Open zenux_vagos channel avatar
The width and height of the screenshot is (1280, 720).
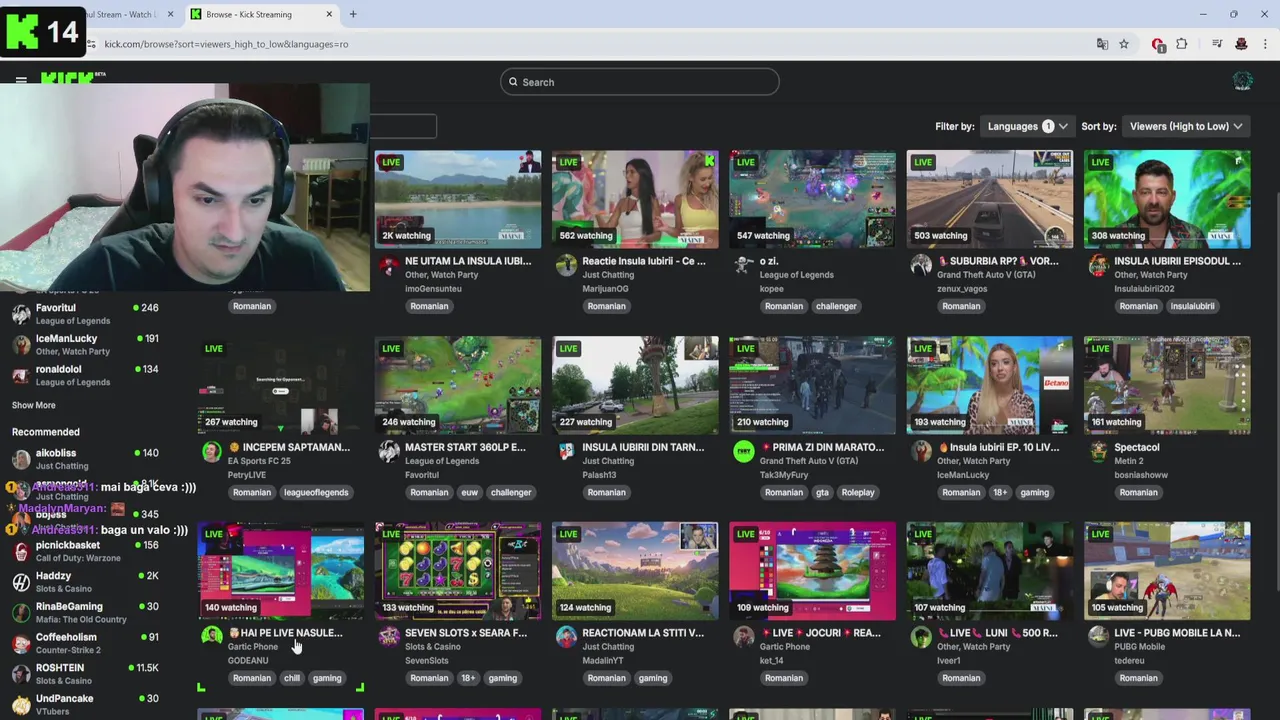[921, 265]
